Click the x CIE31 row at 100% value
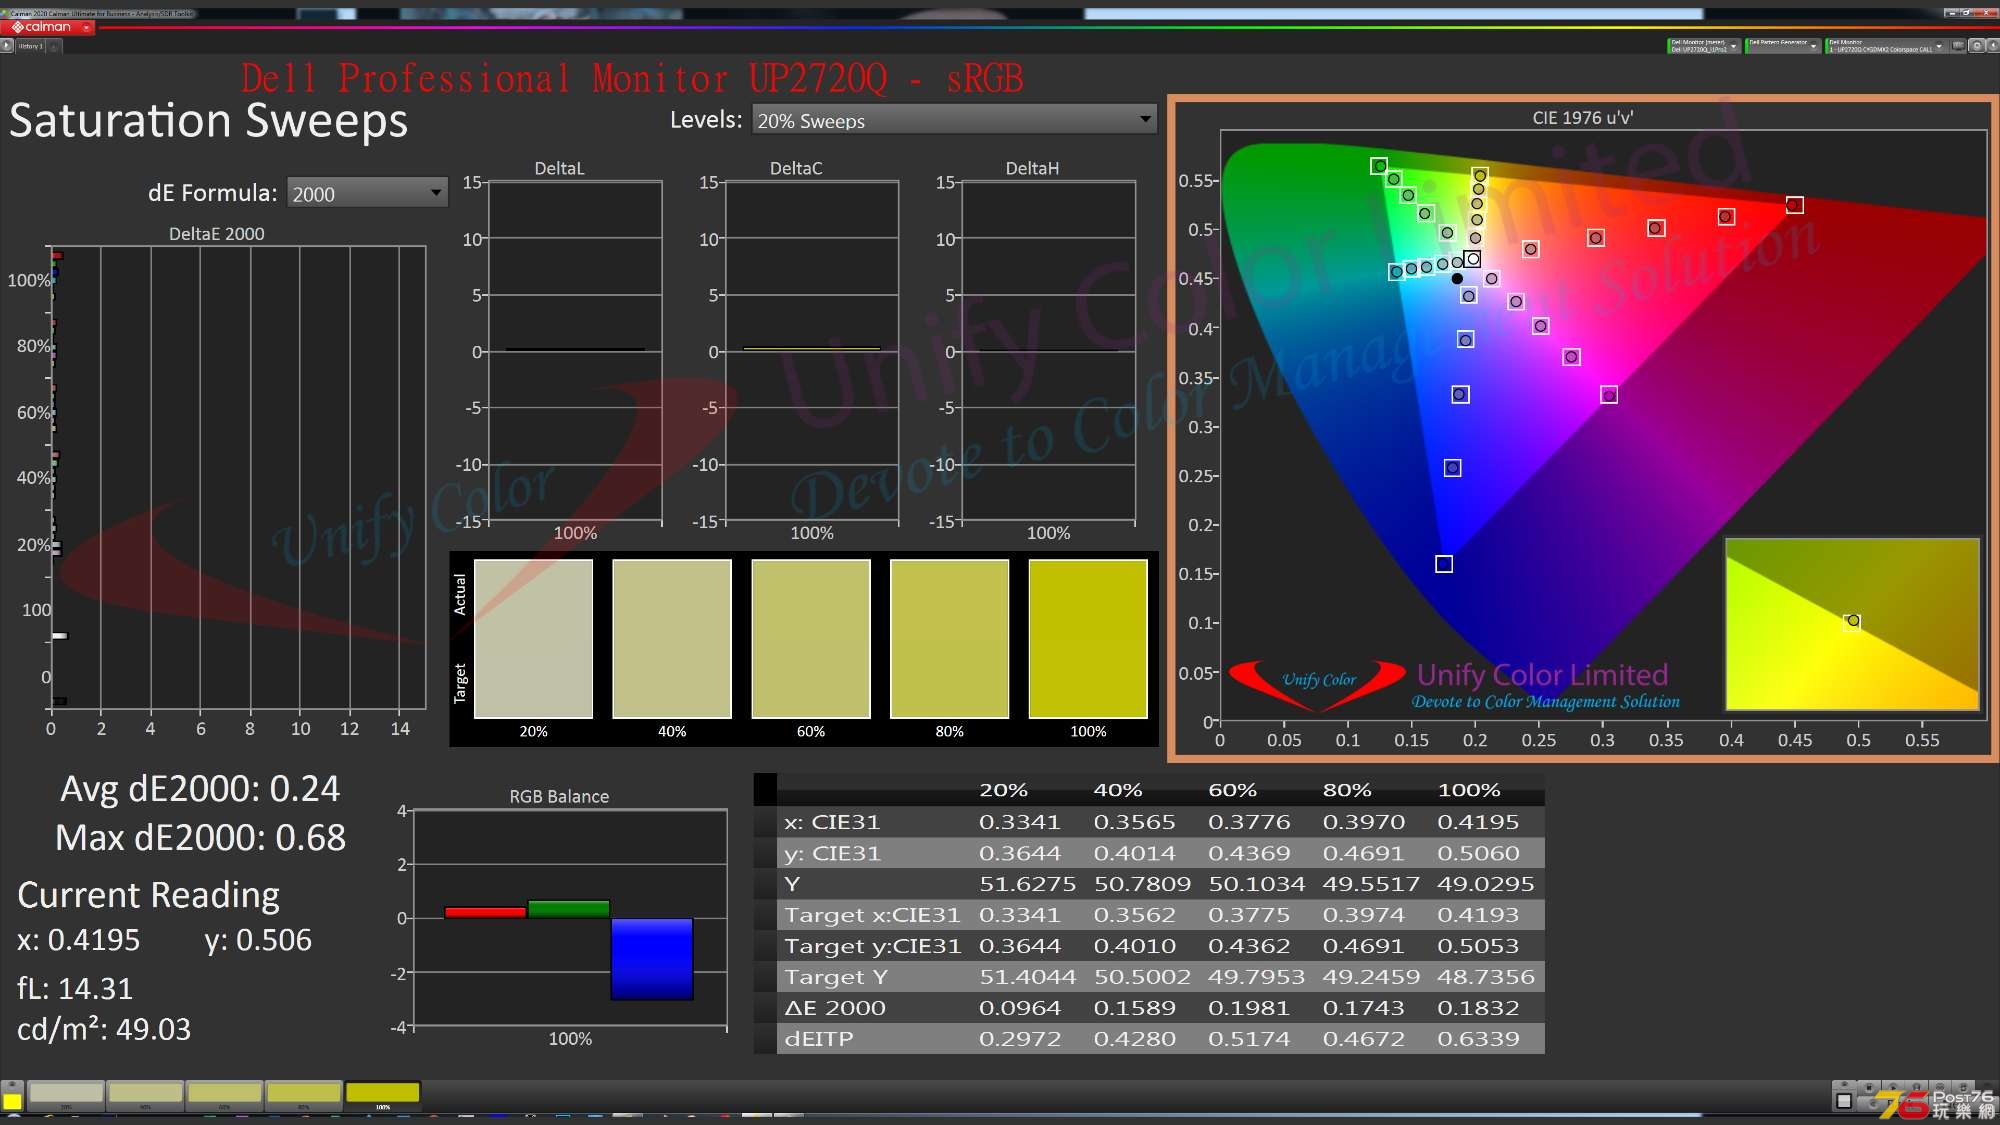This screenshot has height=1125, width=2000. tap(1473, 820)
